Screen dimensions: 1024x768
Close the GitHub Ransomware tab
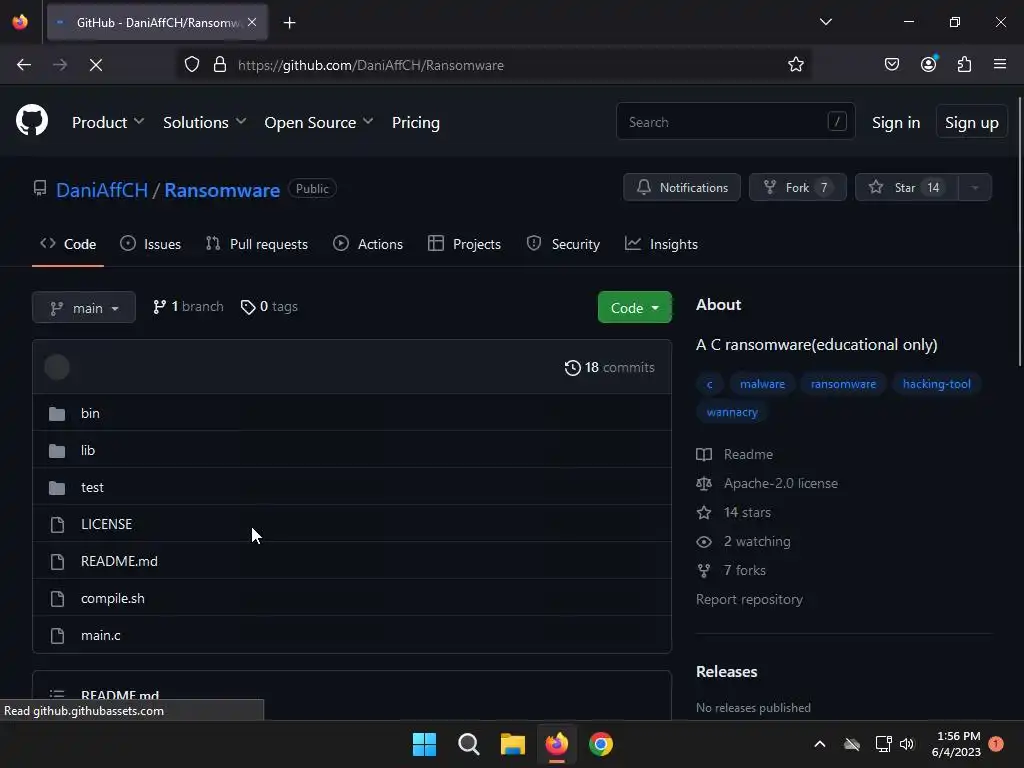252,22
